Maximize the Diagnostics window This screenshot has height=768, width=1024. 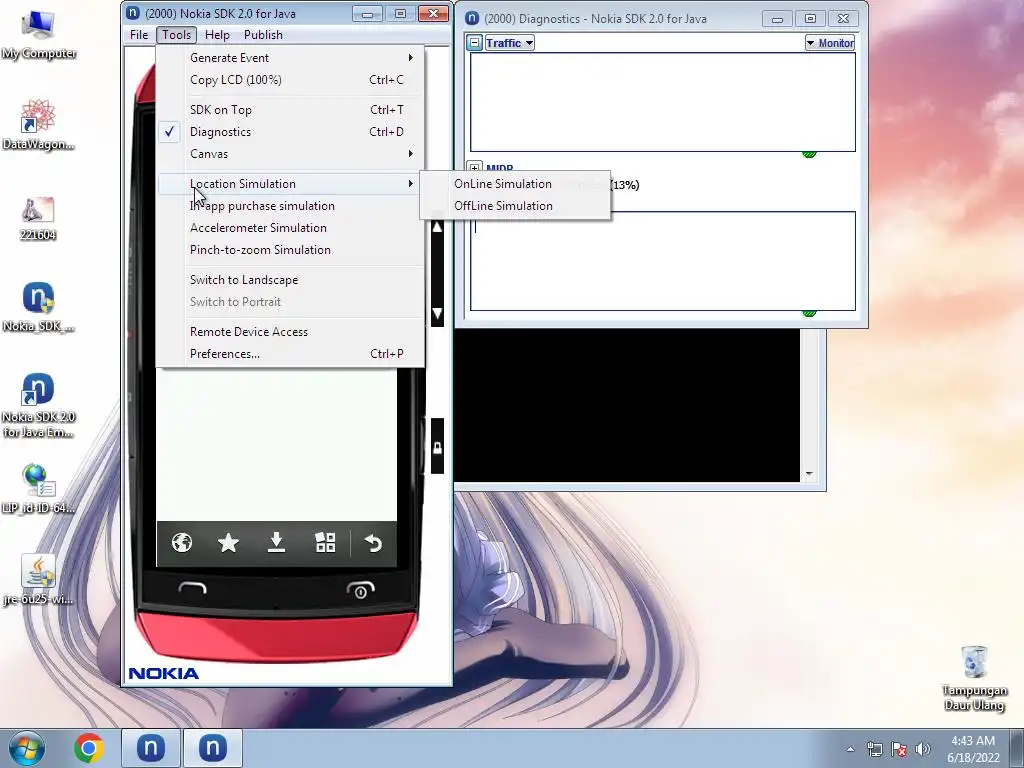(810, 19)
